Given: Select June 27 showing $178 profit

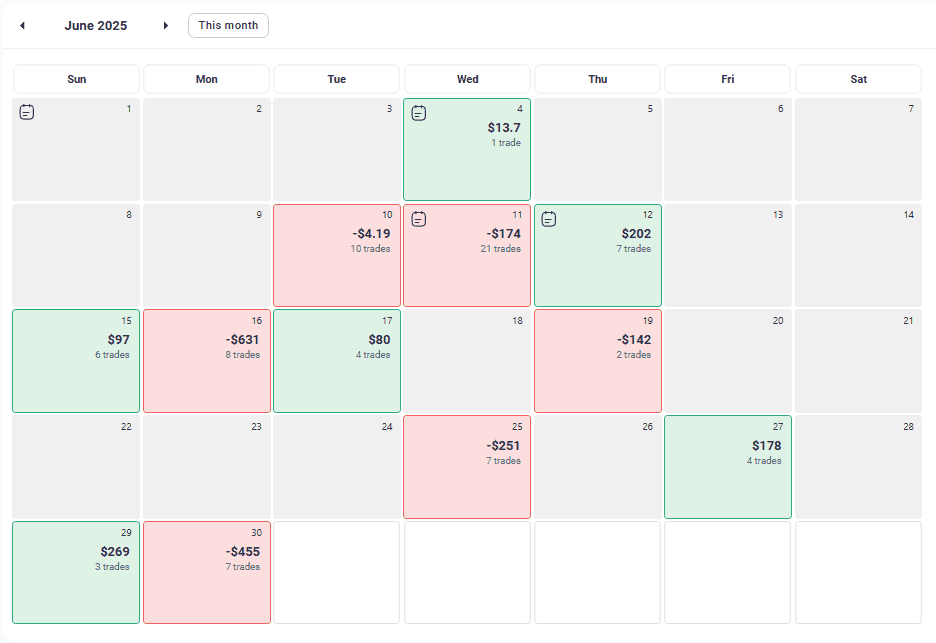Looking at the screenshot, I should [728, 467].
